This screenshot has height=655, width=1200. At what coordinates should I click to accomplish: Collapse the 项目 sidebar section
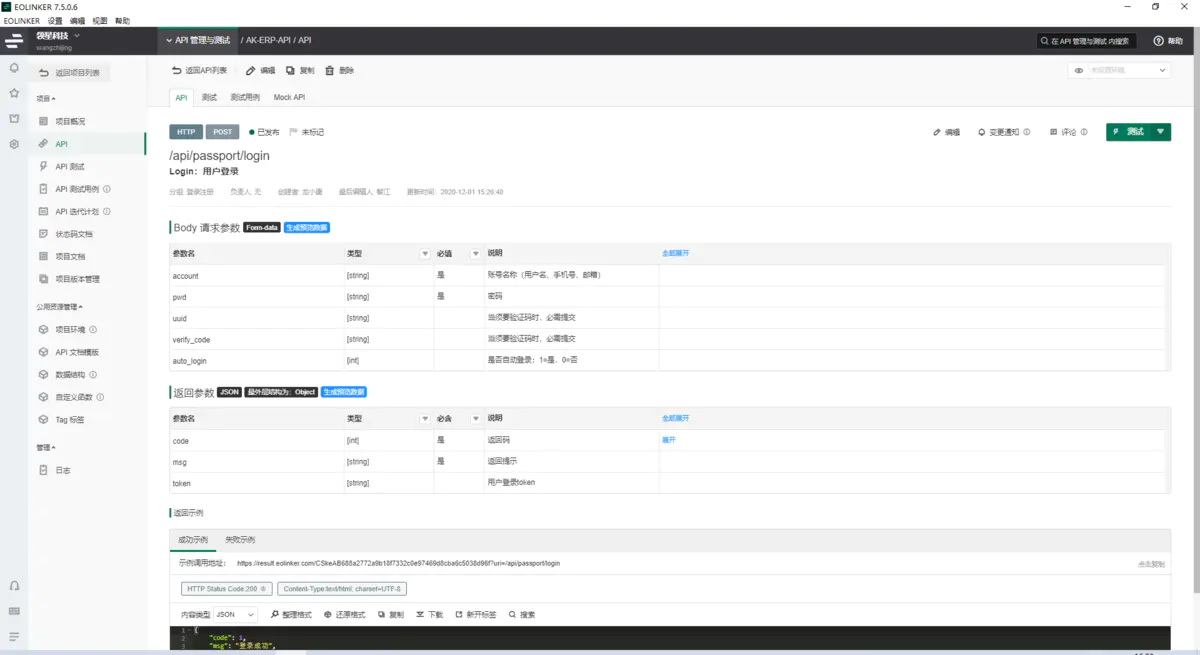point(46,99)
